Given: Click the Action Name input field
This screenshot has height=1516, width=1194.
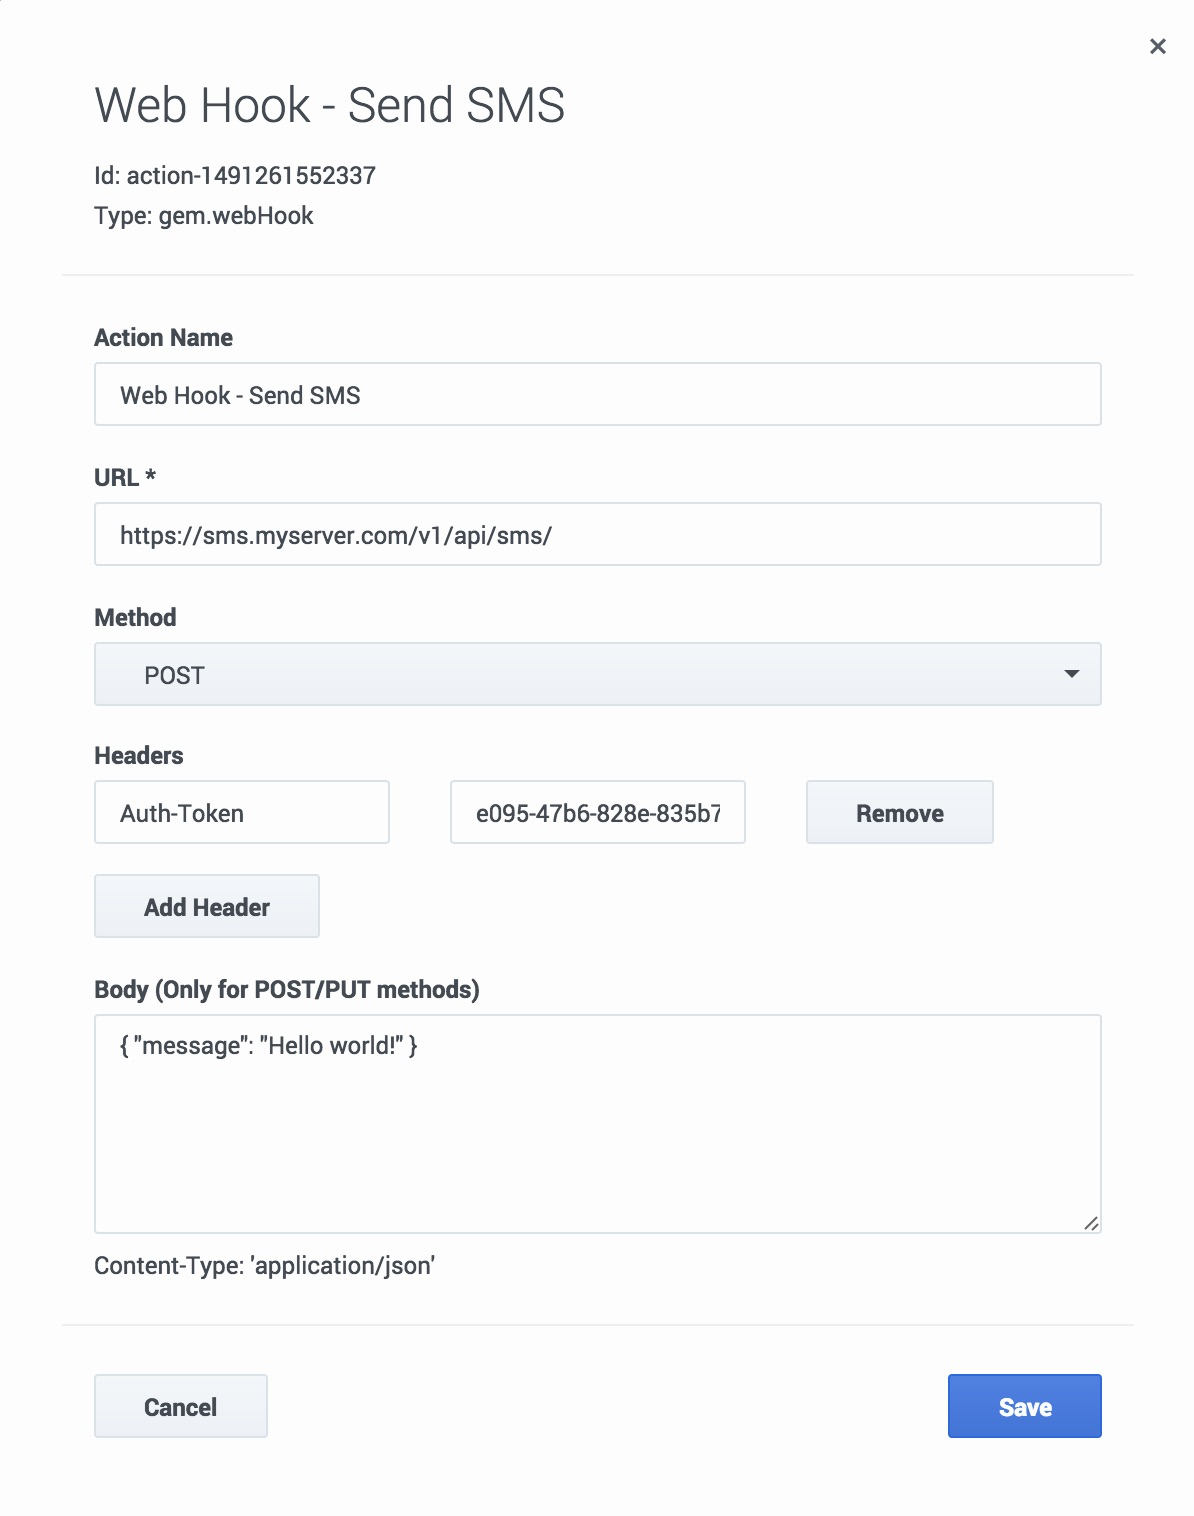Looking at the screenshot, I should [x=597, y=395].
